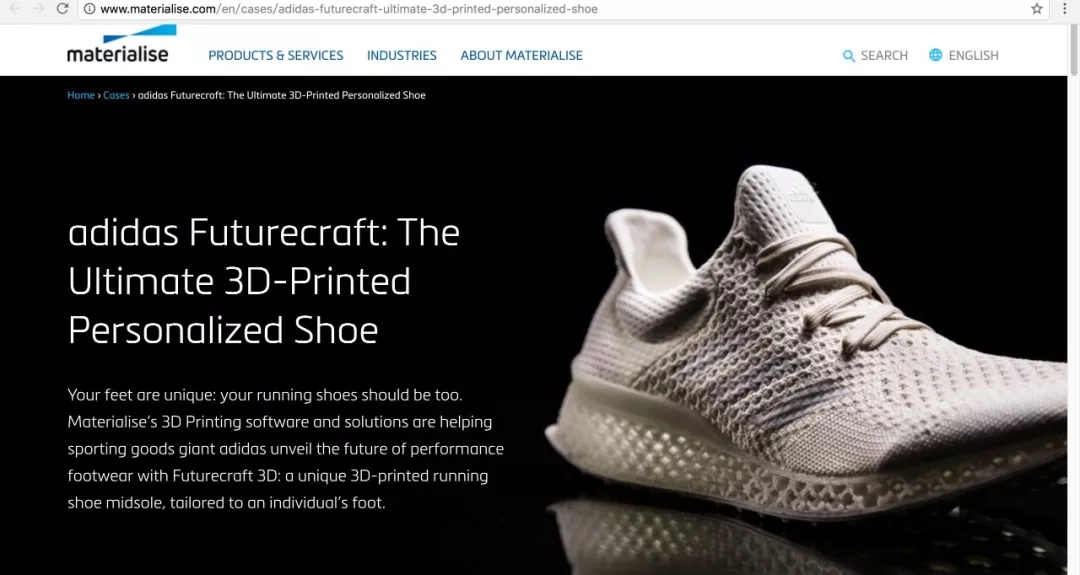1080x575 pixels.
Task: Click the browser reload icon
Action: (x=62, y=9)
